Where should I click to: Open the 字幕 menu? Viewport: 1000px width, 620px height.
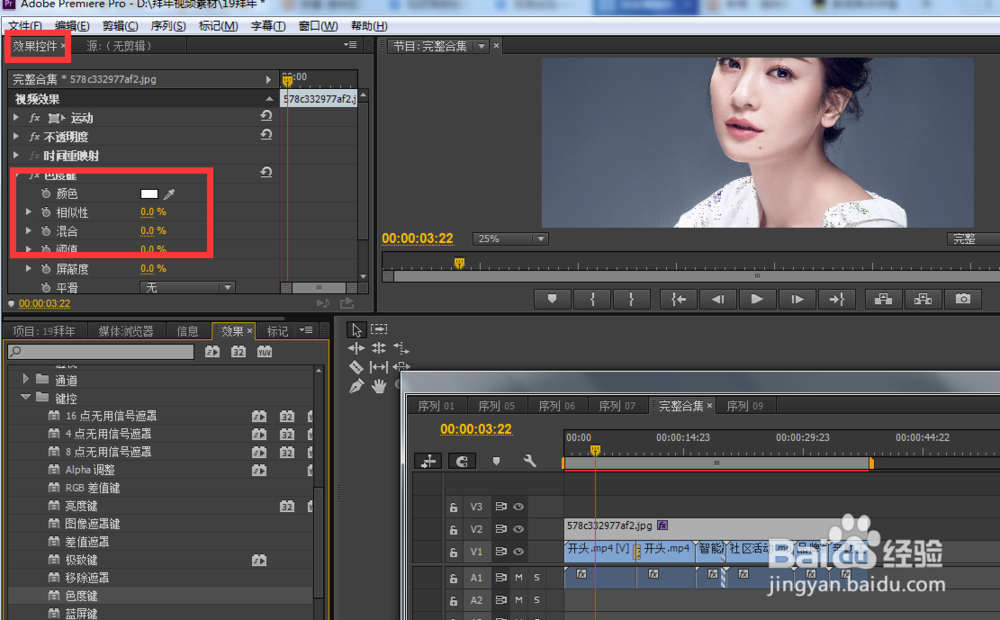(268, 26)
